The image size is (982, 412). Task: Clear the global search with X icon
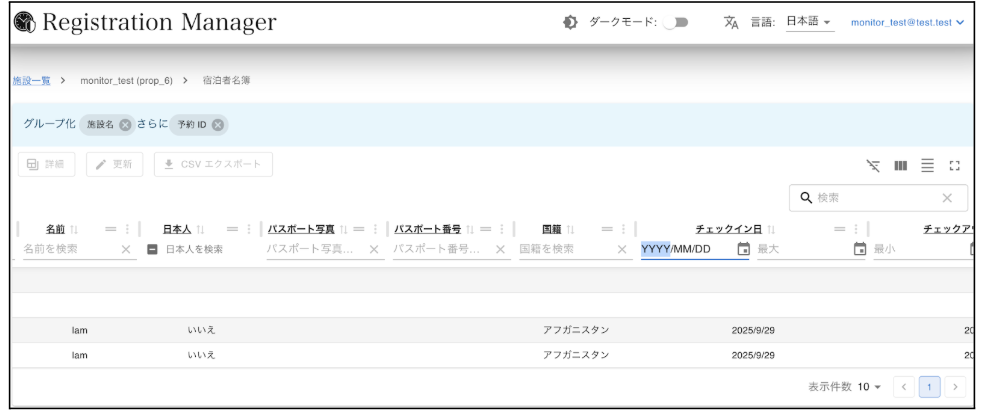[x=947, y=198]
